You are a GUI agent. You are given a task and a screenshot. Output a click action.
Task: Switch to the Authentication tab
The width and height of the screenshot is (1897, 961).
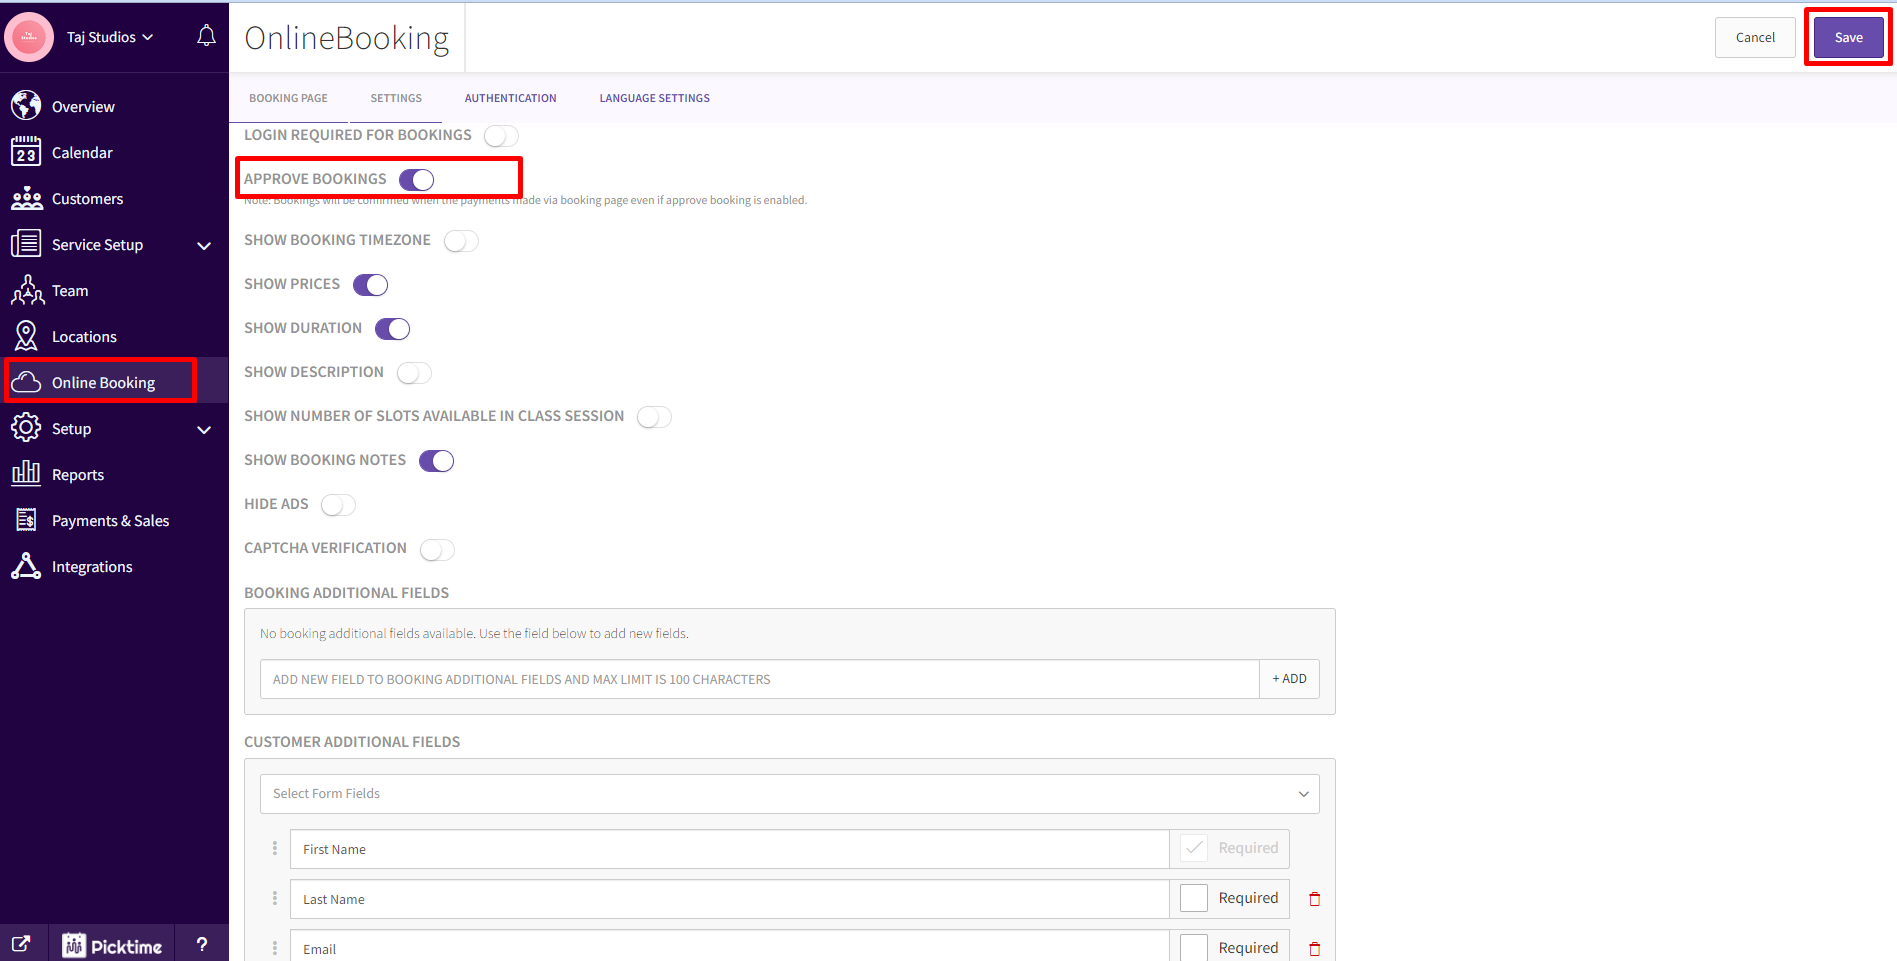pyautogui.click(x=510, y=97)
